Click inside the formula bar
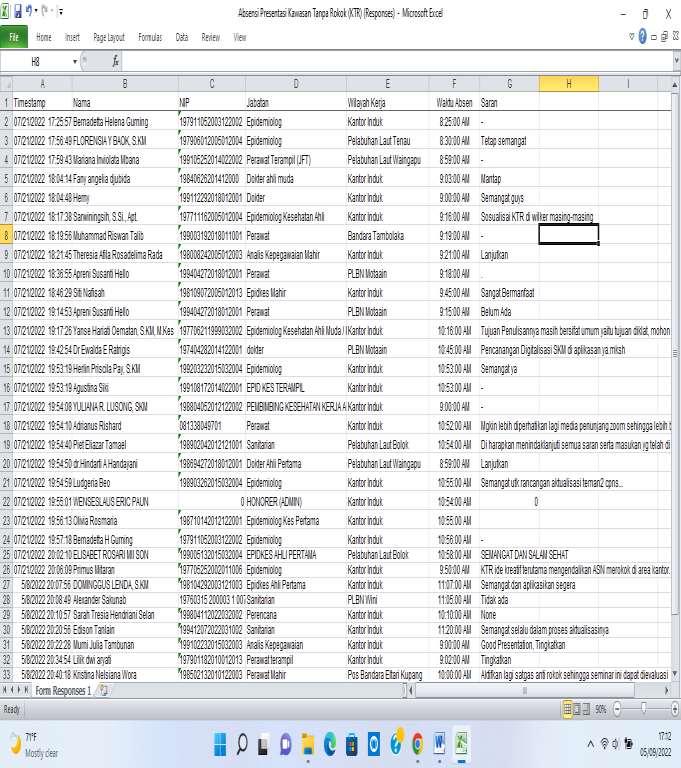 [397, 61]
